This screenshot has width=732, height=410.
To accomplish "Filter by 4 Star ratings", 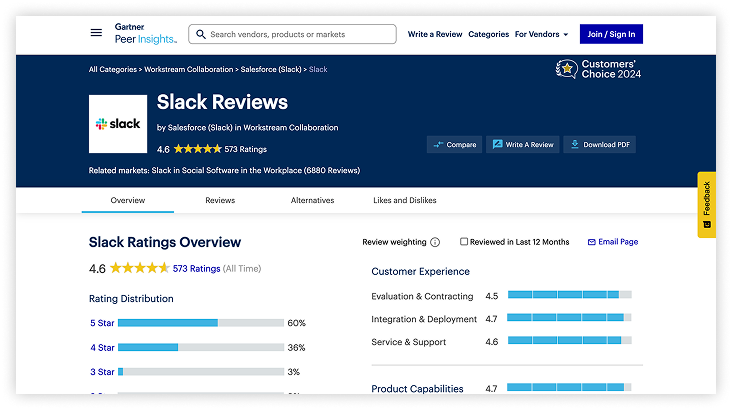I will pyautogui.click(x=102, y=347).
